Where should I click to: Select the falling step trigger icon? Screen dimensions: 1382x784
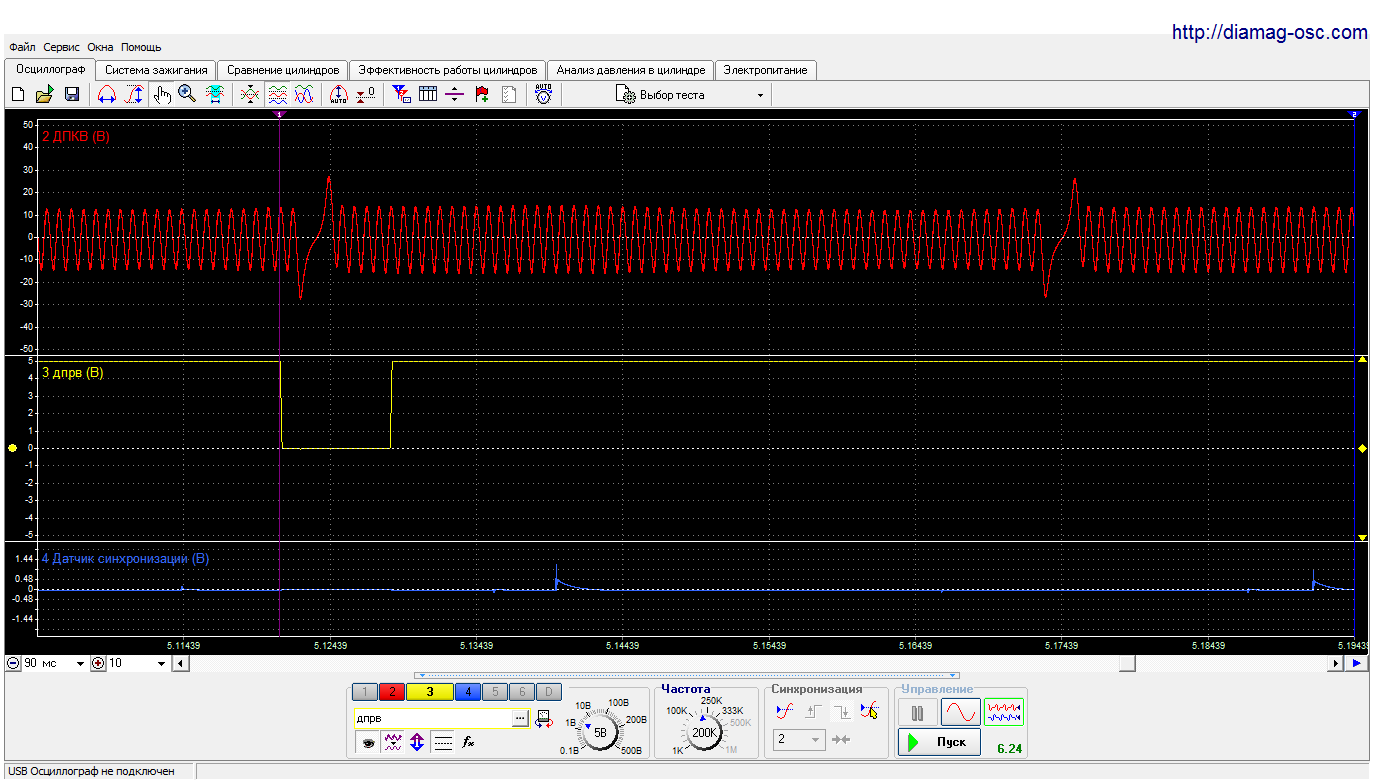click(841, 711)
